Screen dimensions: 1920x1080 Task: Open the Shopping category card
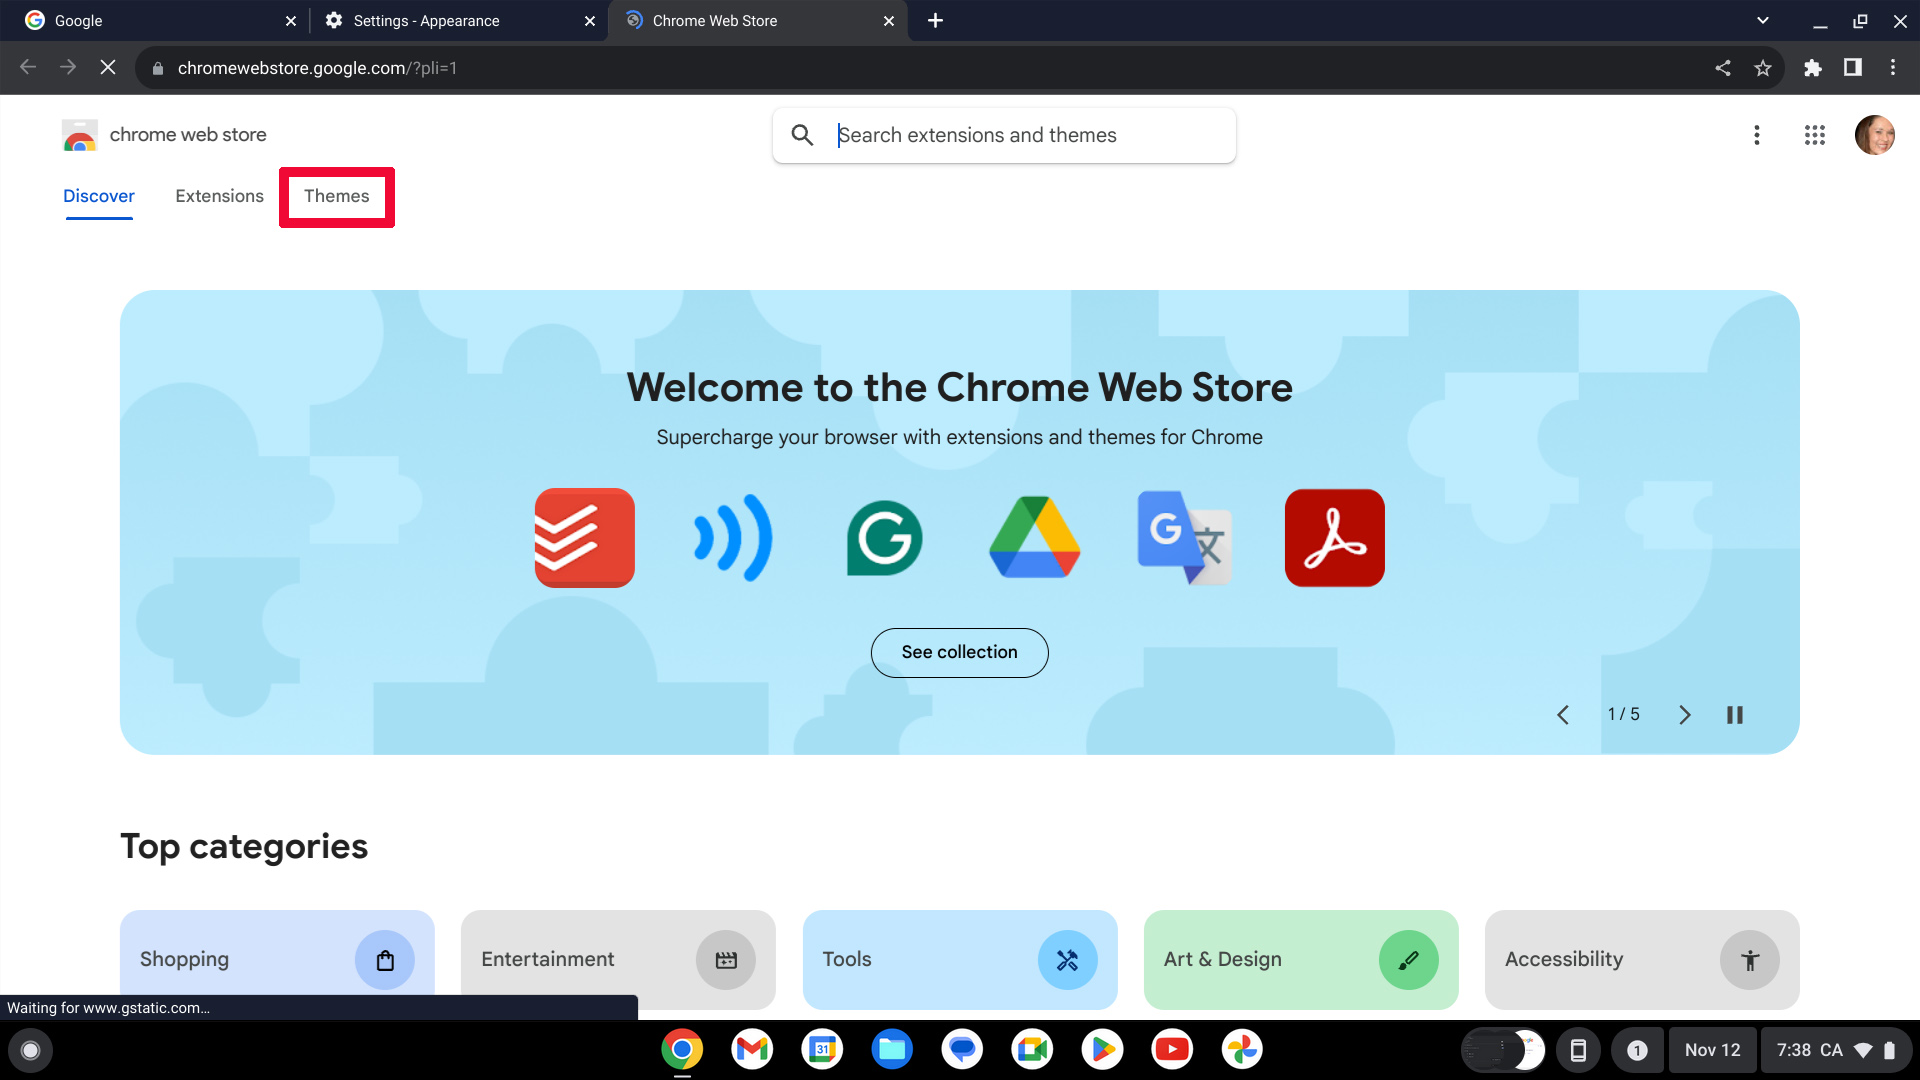[277, 959]
